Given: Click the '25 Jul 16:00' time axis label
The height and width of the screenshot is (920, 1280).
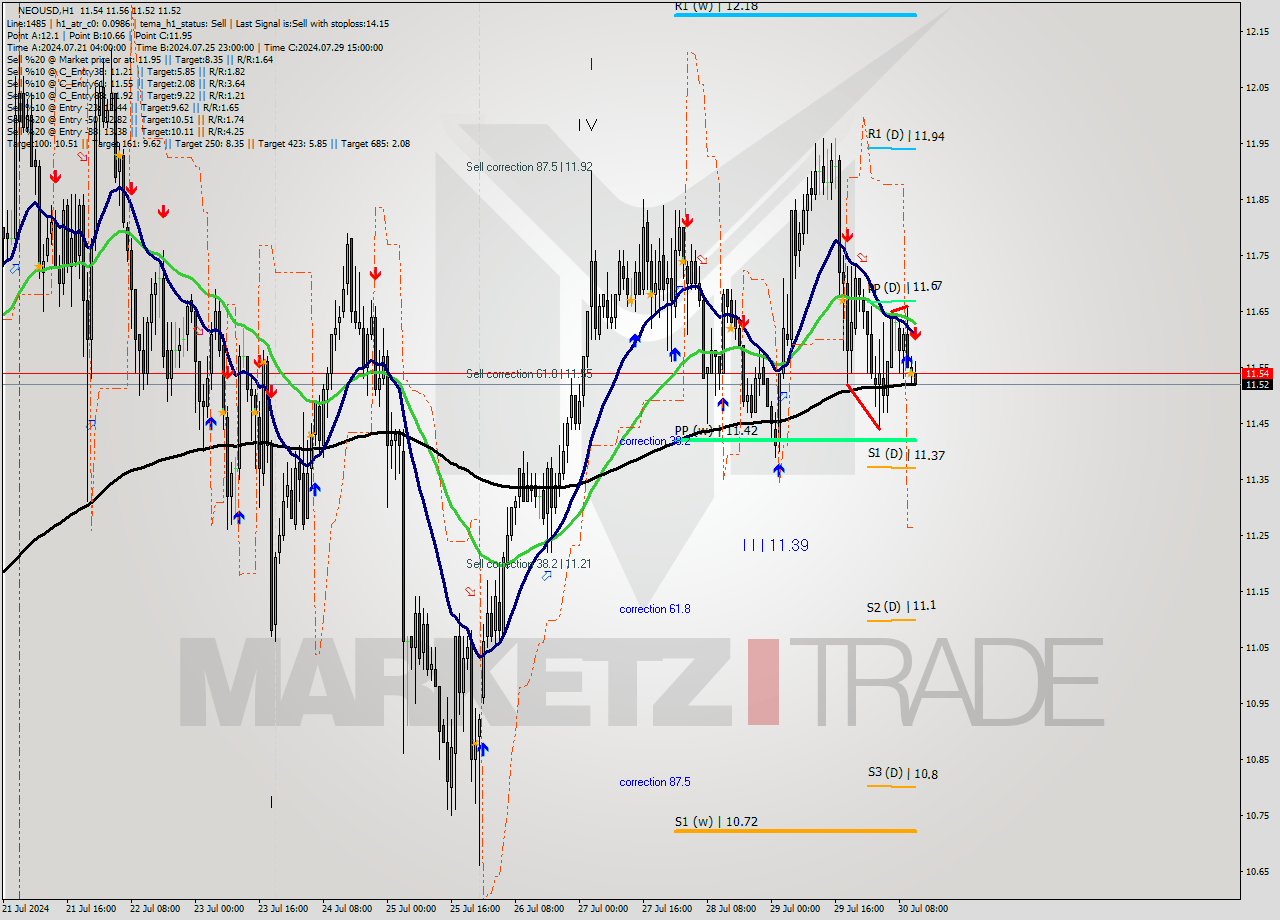Looking at the screenshot, I should (474, 909).
